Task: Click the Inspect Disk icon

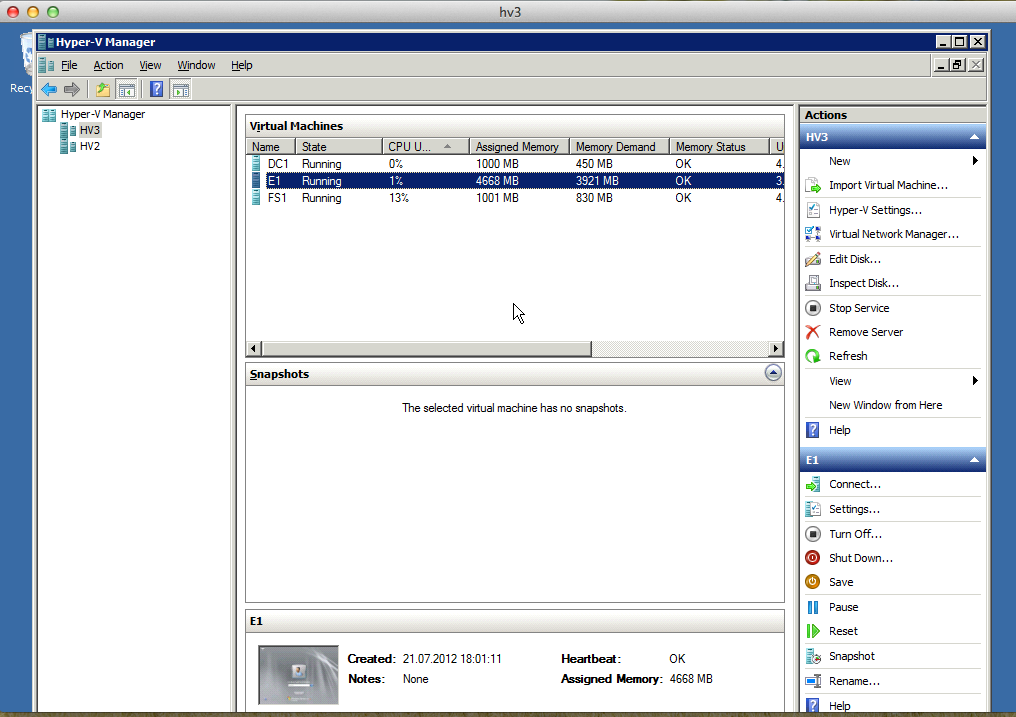Action: (813, 283)
